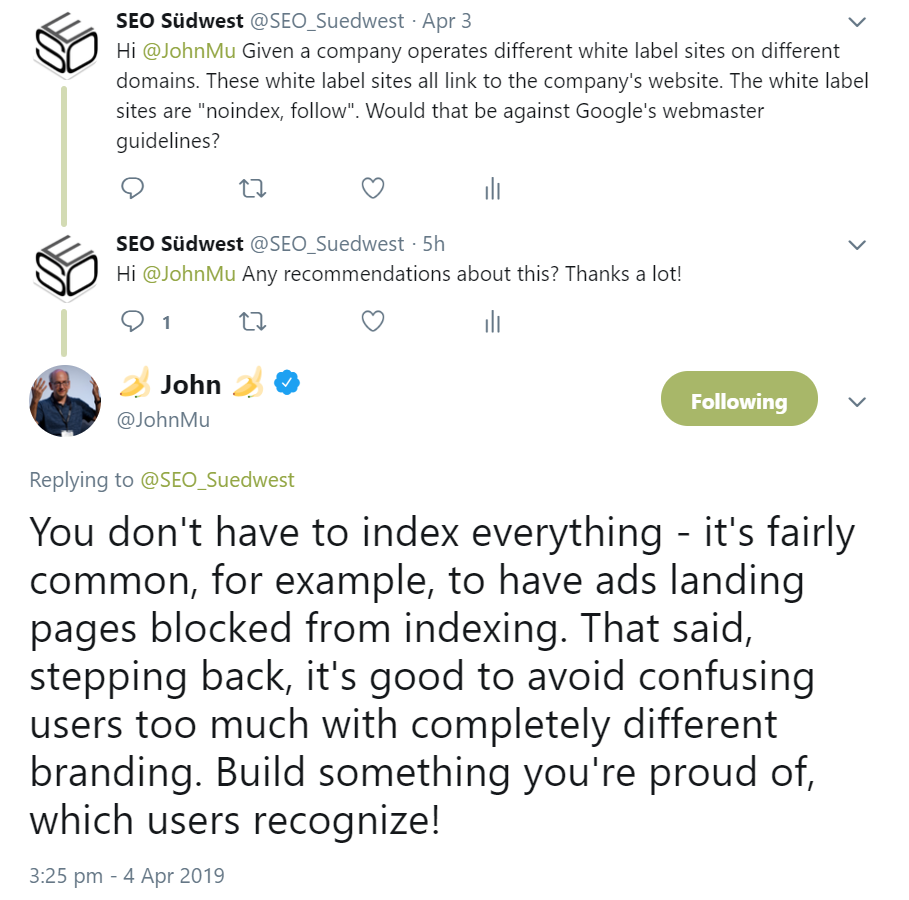Reply to the first SEO Südwest tweet
909x900 pixels.
[x=133, y=188]
